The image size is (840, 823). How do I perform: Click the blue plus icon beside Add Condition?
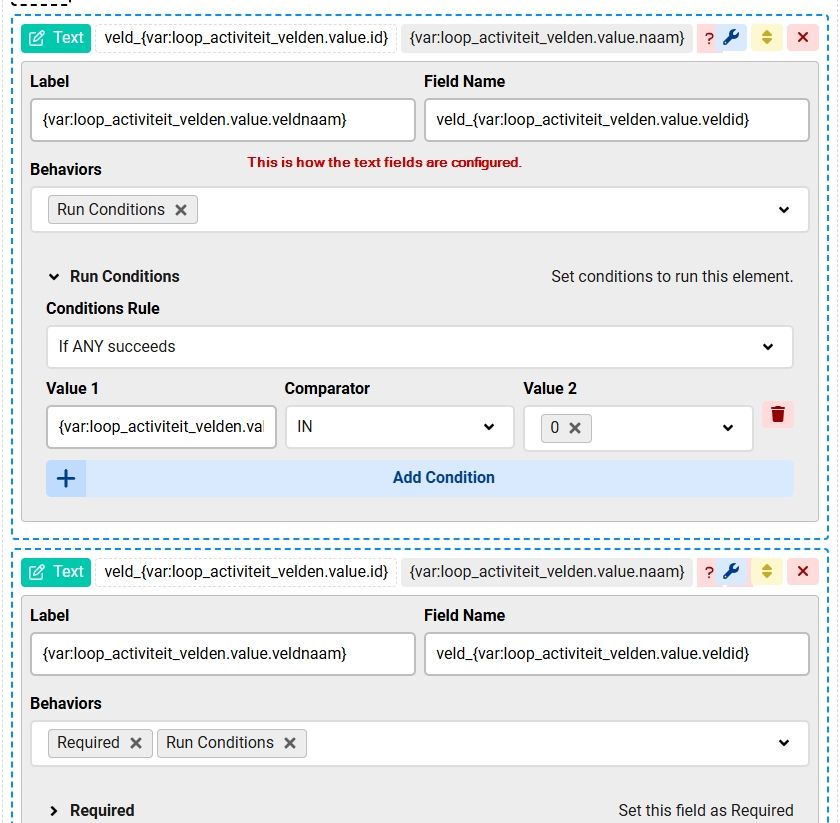[x=66, y=478]
